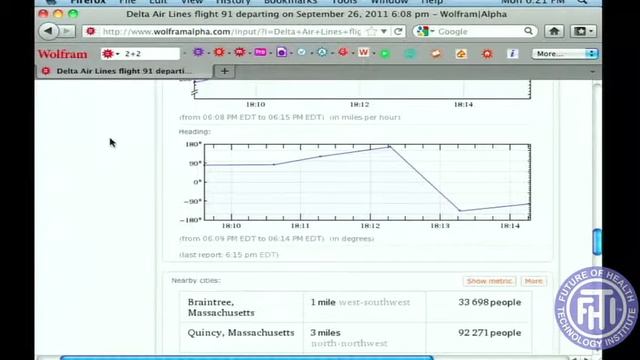Image resolution: width=640 pixels, height=360 pixels.
Task: Click the heading graph plot
Action: 367,182
